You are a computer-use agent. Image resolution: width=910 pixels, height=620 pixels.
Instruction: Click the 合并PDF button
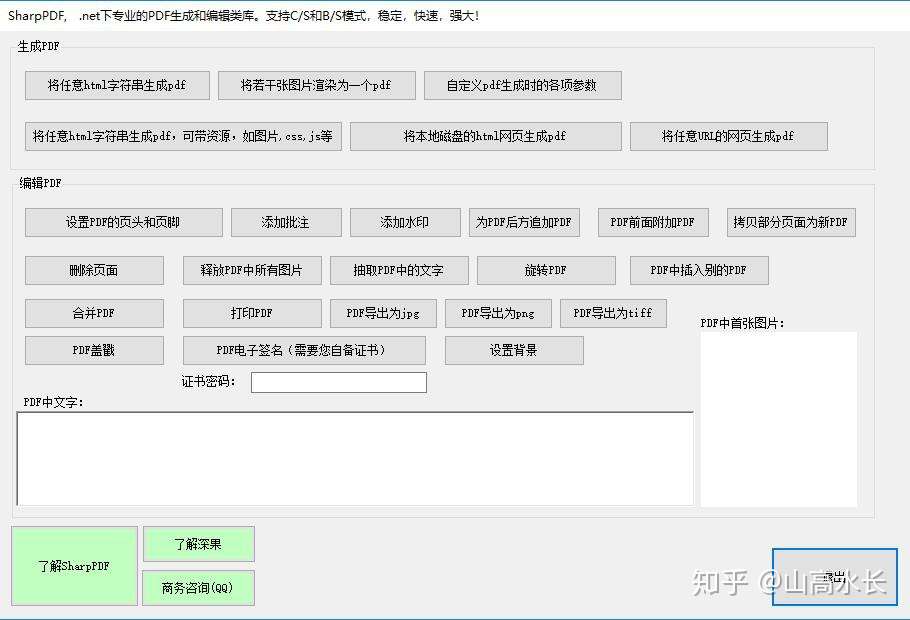click(x=94, y=313)
